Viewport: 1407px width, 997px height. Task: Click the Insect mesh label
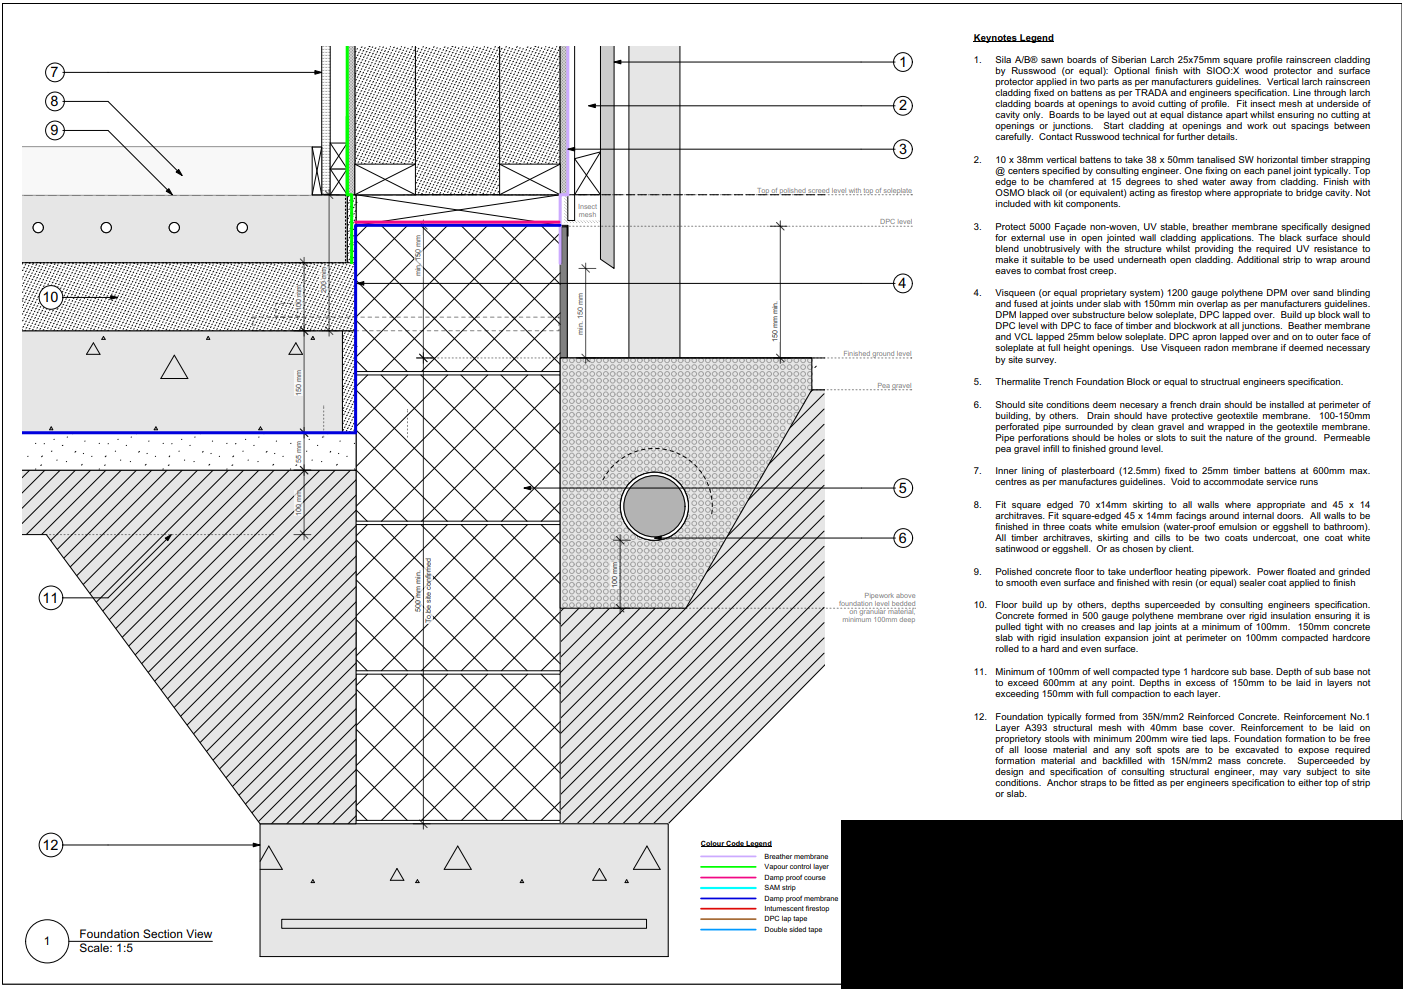coord(587,211)
